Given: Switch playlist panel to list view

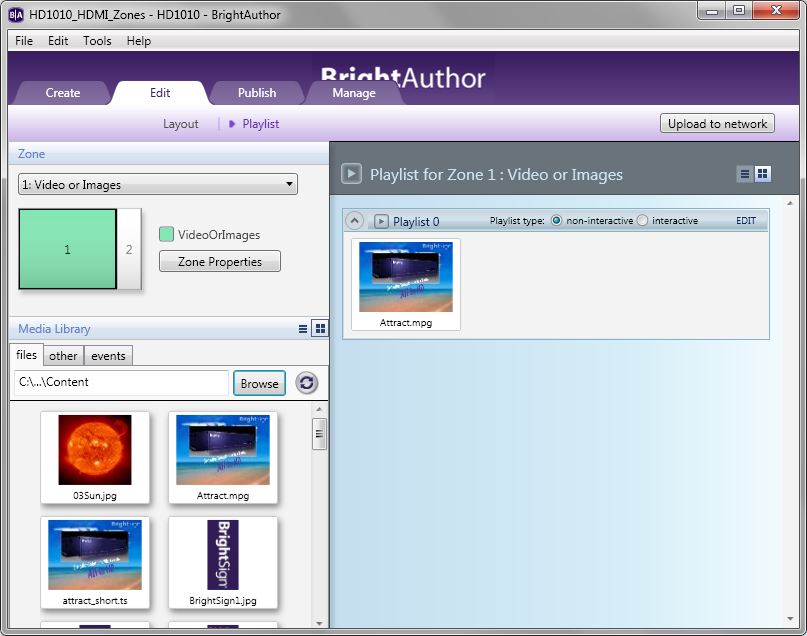Looking at the screenshot, I should (x=744, y=174).
